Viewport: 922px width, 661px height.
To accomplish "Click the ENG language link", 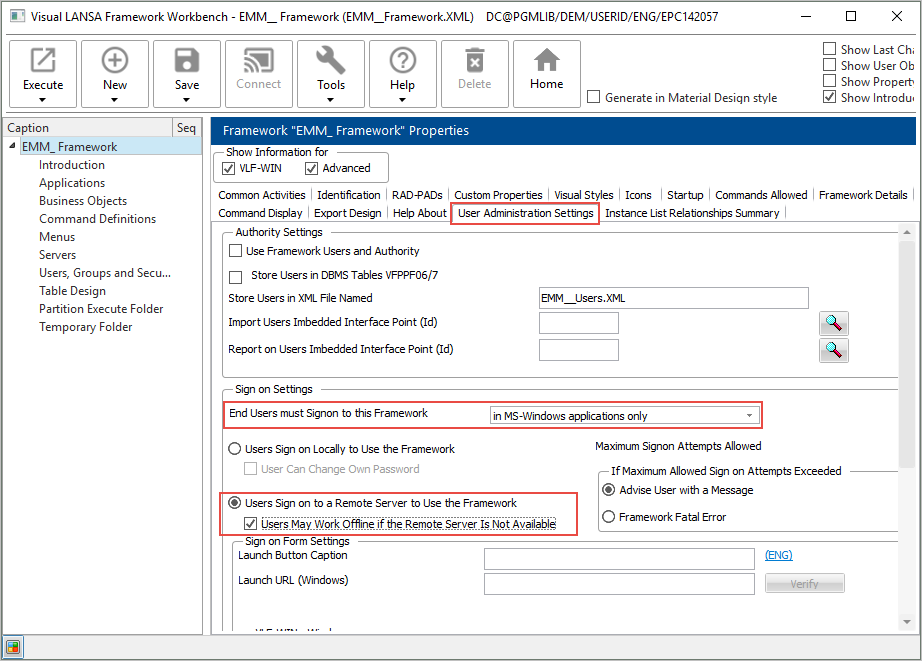I will tap(778, 556).
